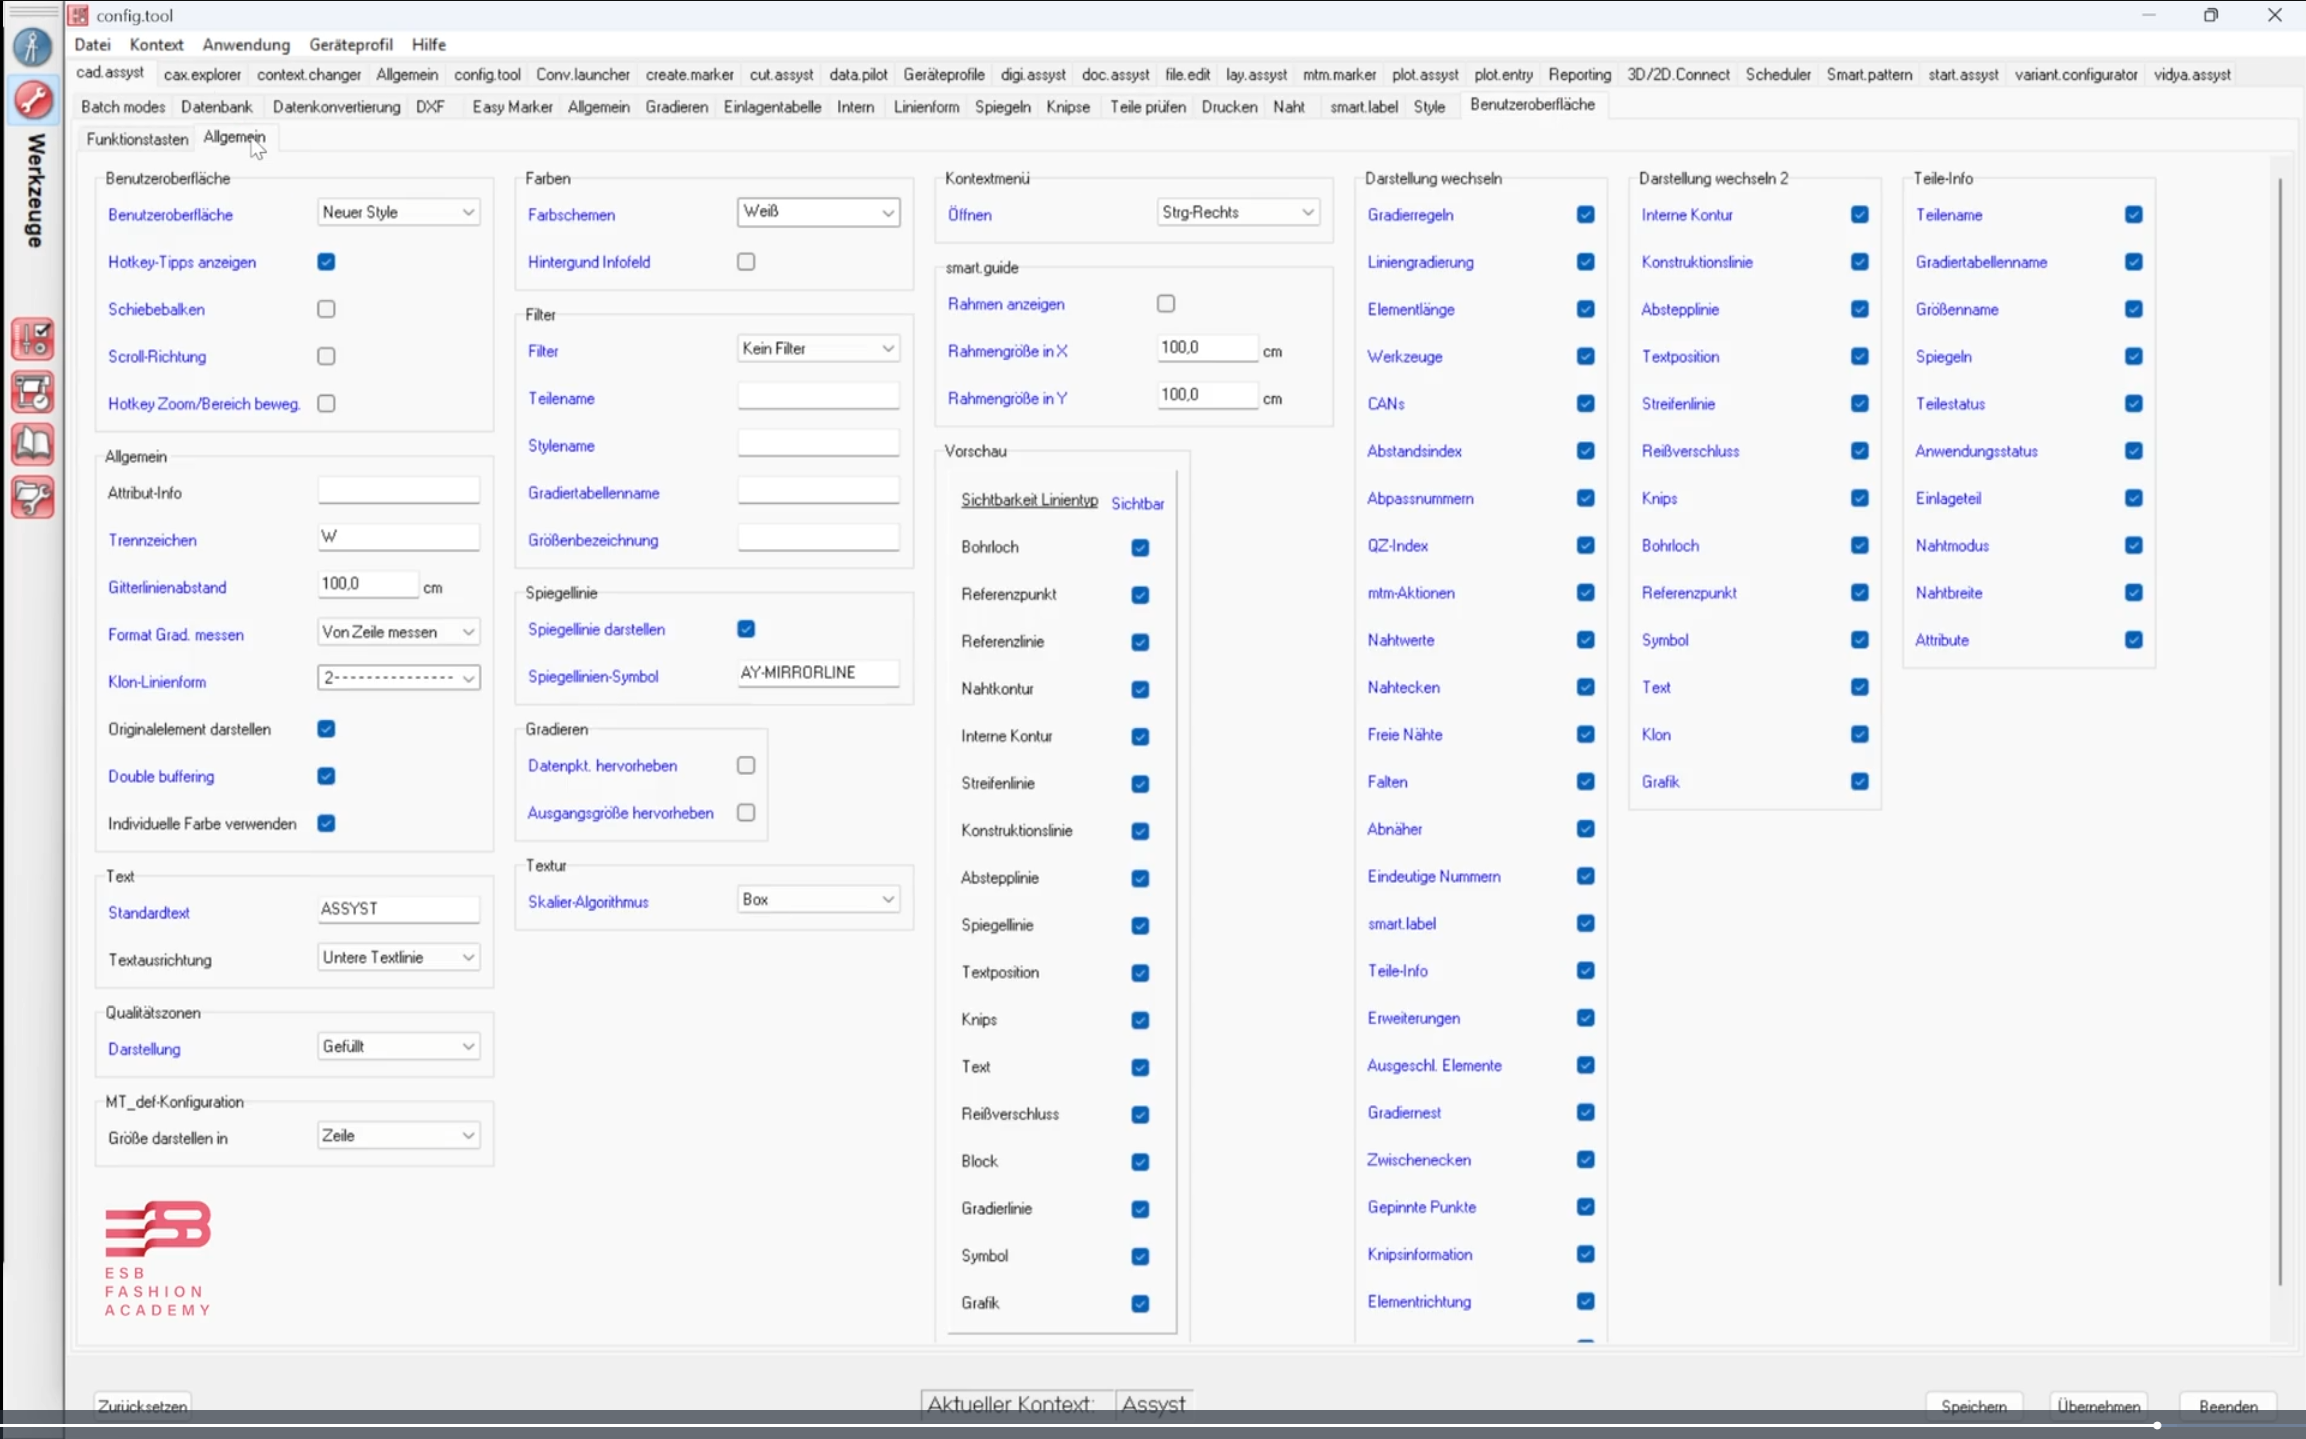Switch to the cut.assyst tab
This screenshot has width=2306, height=1439.
781,75
